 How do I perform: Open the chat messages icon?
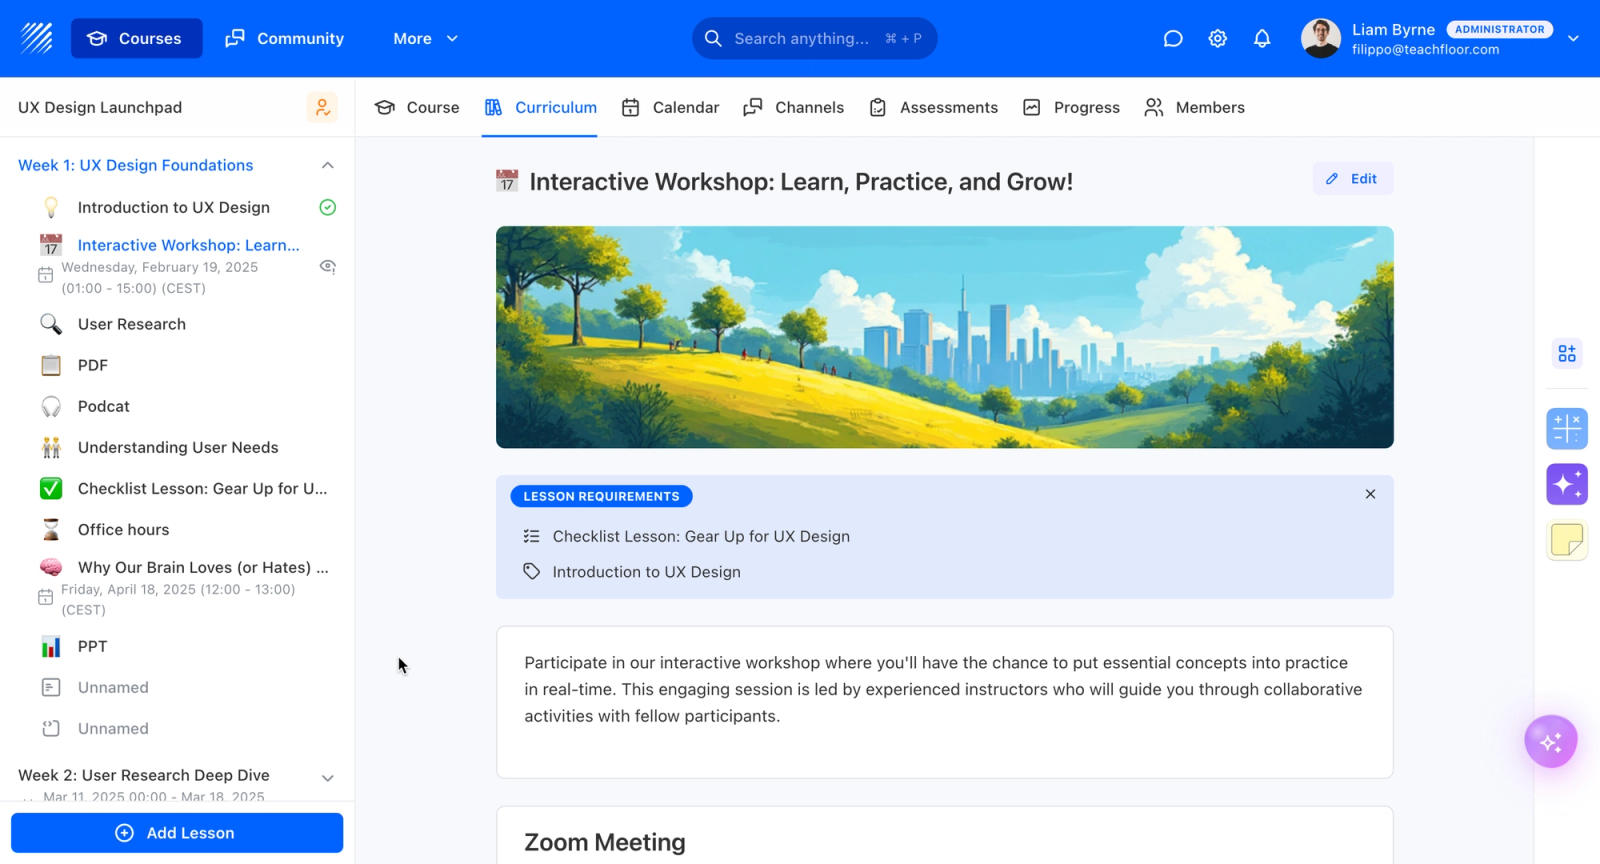click(x=1173, y=38)
